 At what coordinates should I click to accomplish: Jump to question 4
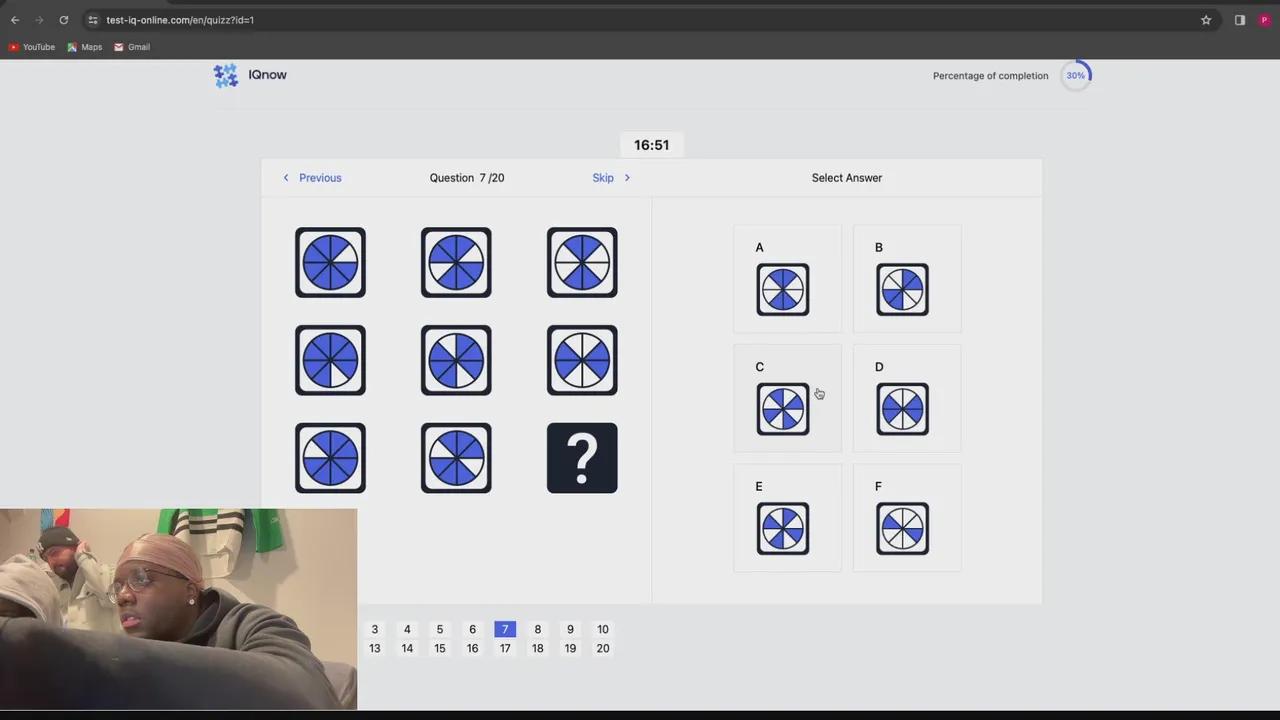(x=407, y=629)
